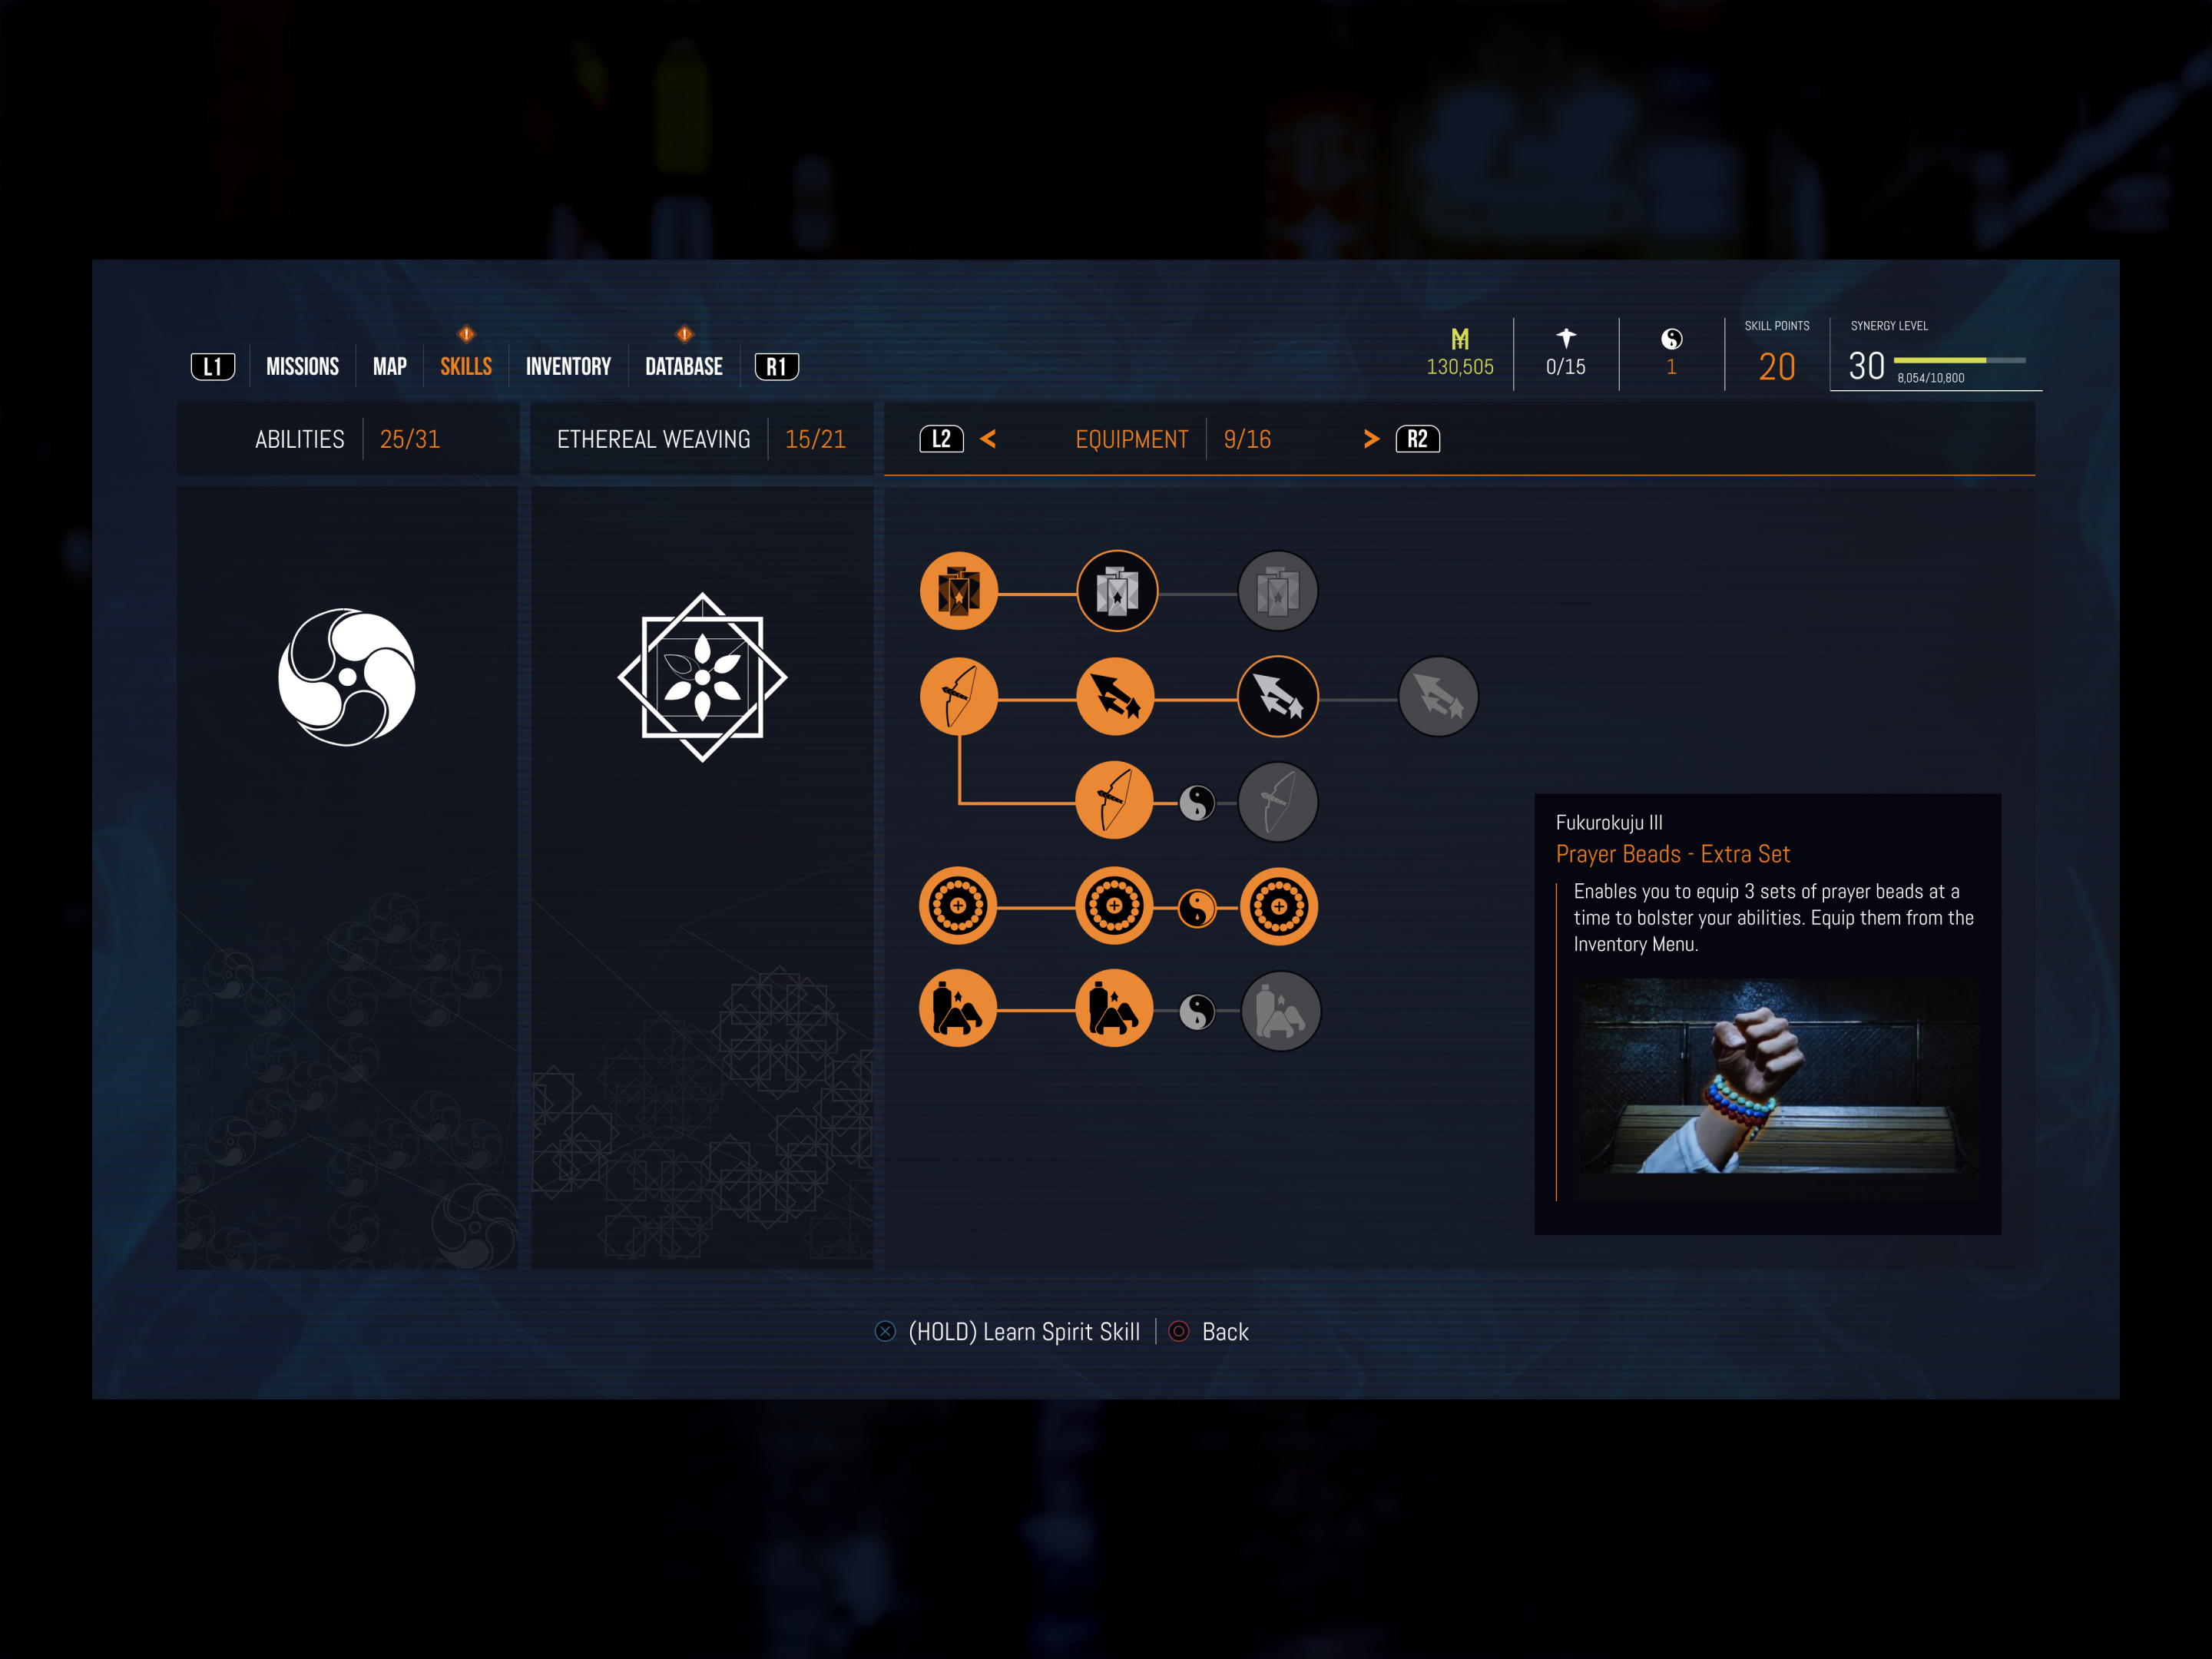
Task: Open the greyed-out final arrow skill node
Action: click(x=1437, y=695)
